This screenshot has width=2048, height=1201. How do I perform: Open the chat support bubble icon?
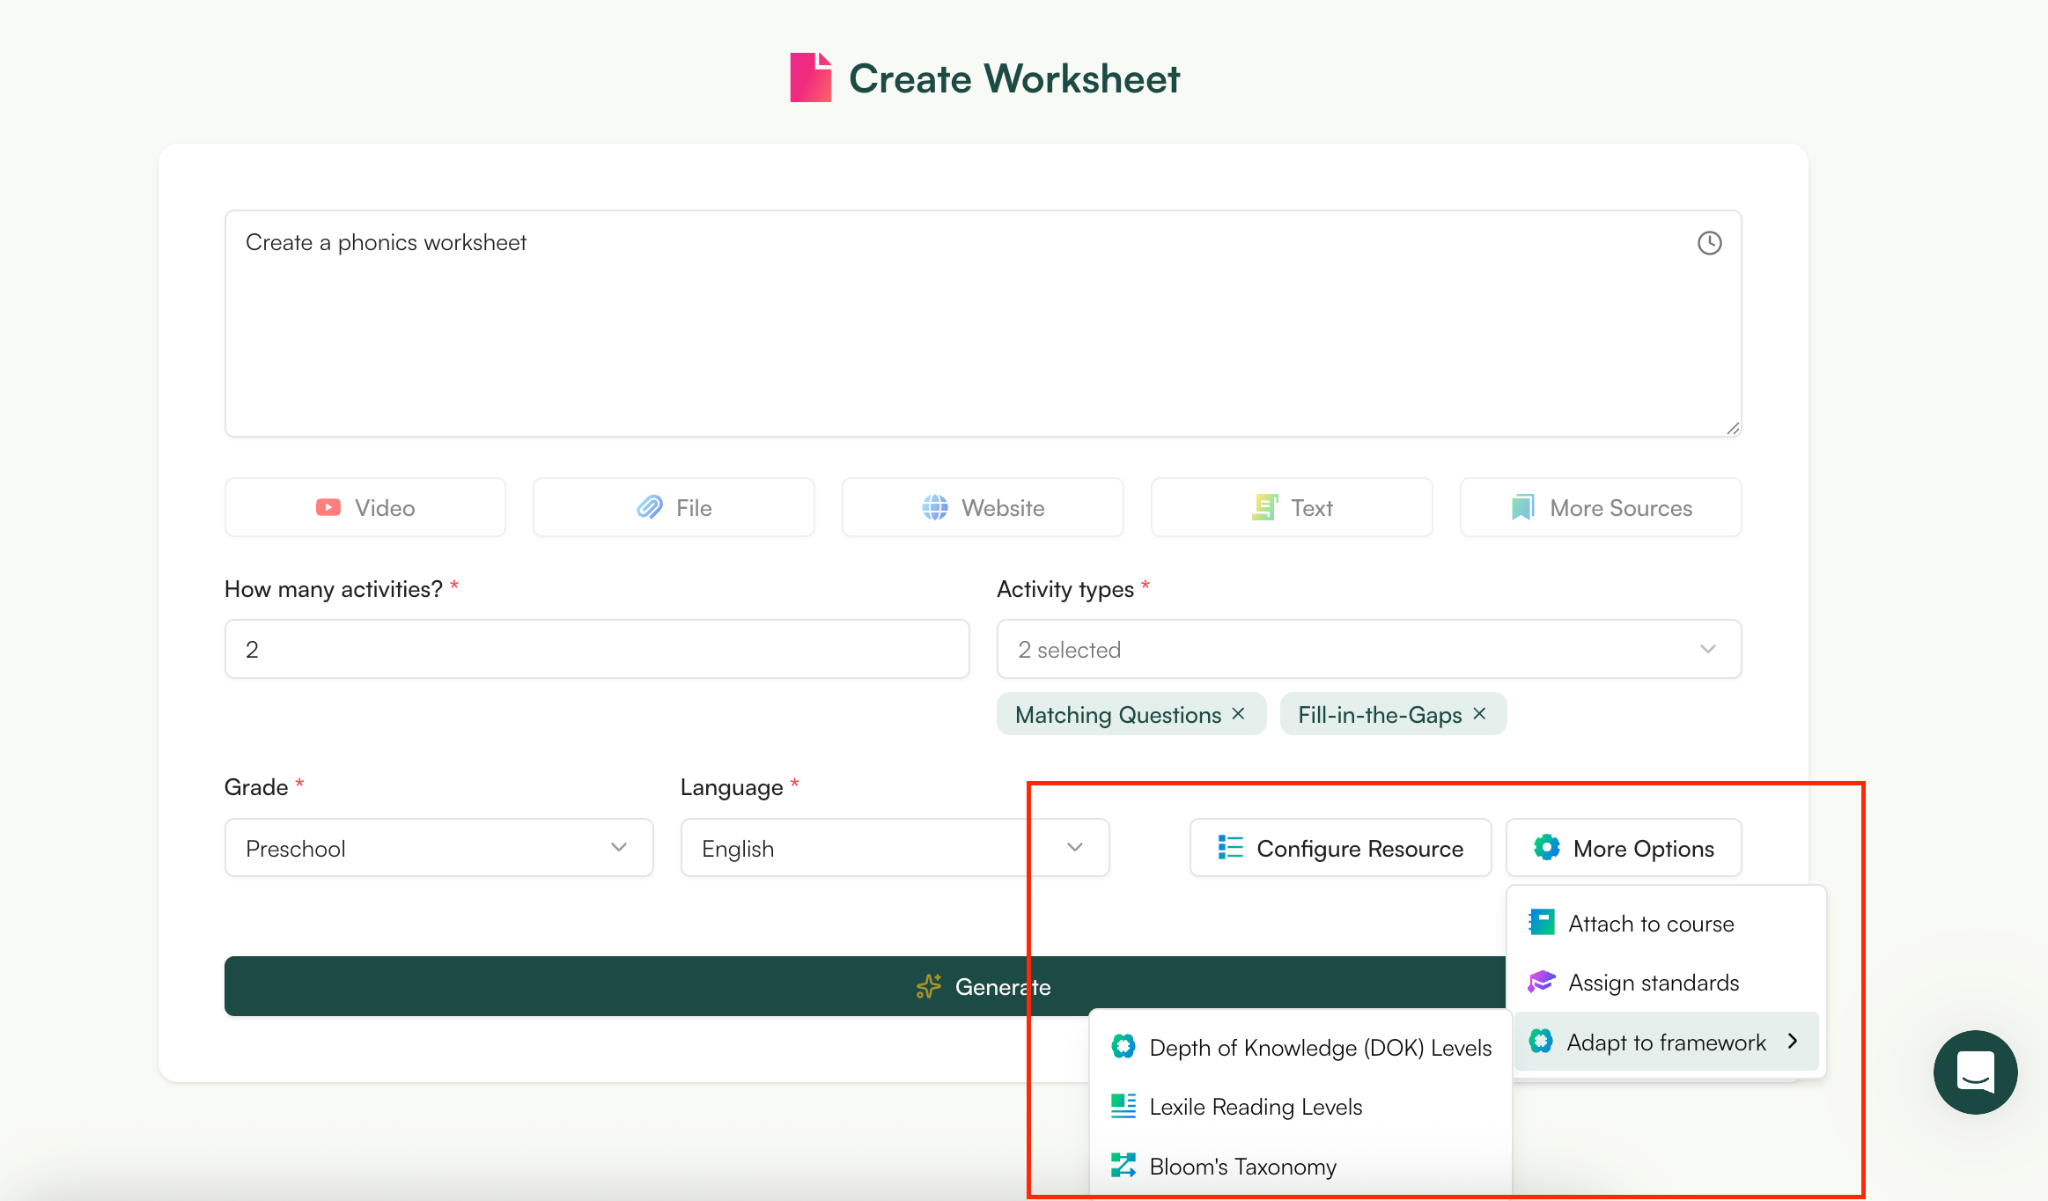1975,1072
